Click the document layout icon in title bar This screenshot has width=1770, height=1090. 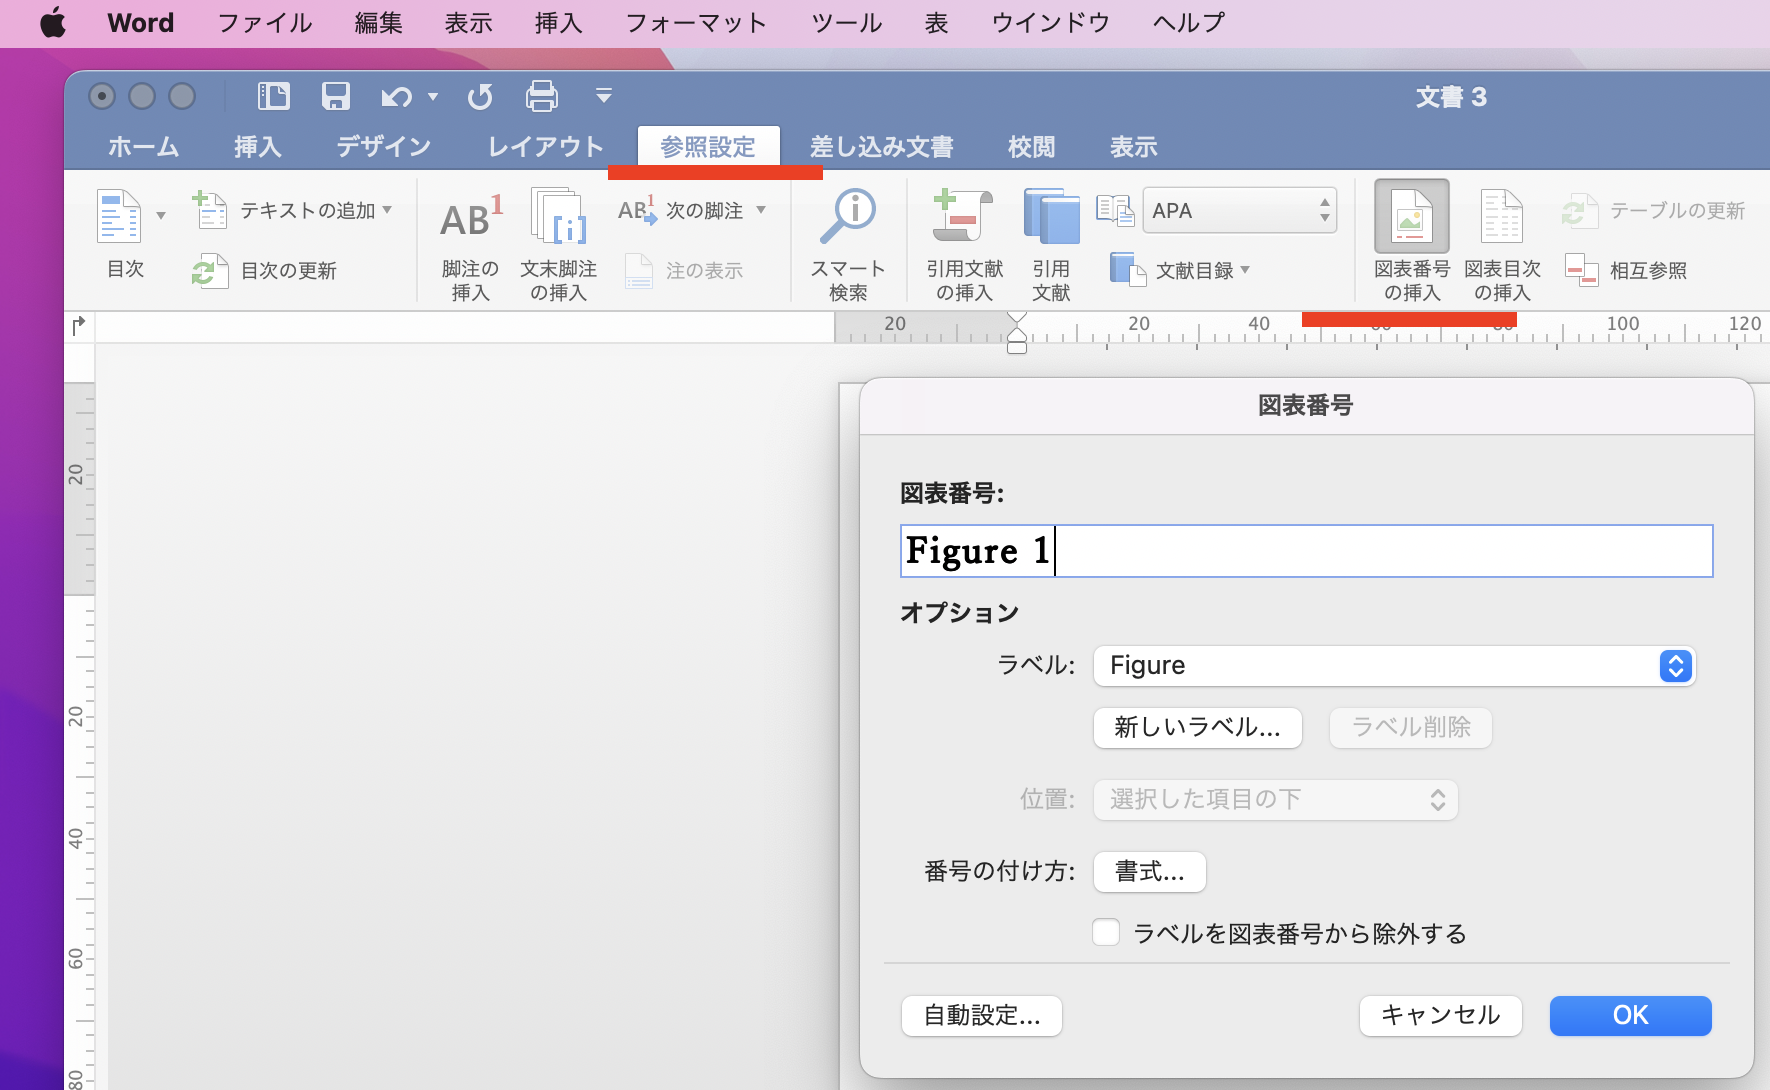coord(273,96)
